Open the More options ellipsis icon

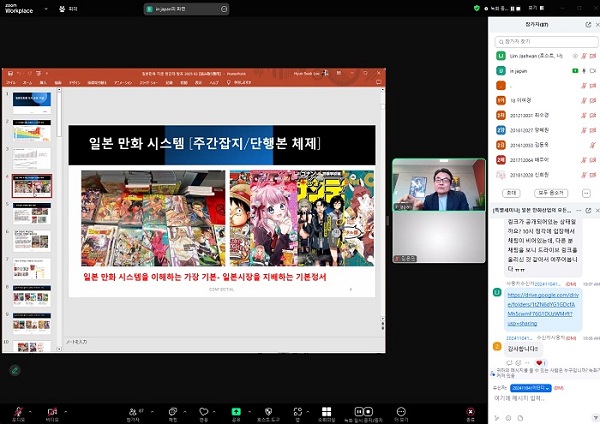point(401,412)
